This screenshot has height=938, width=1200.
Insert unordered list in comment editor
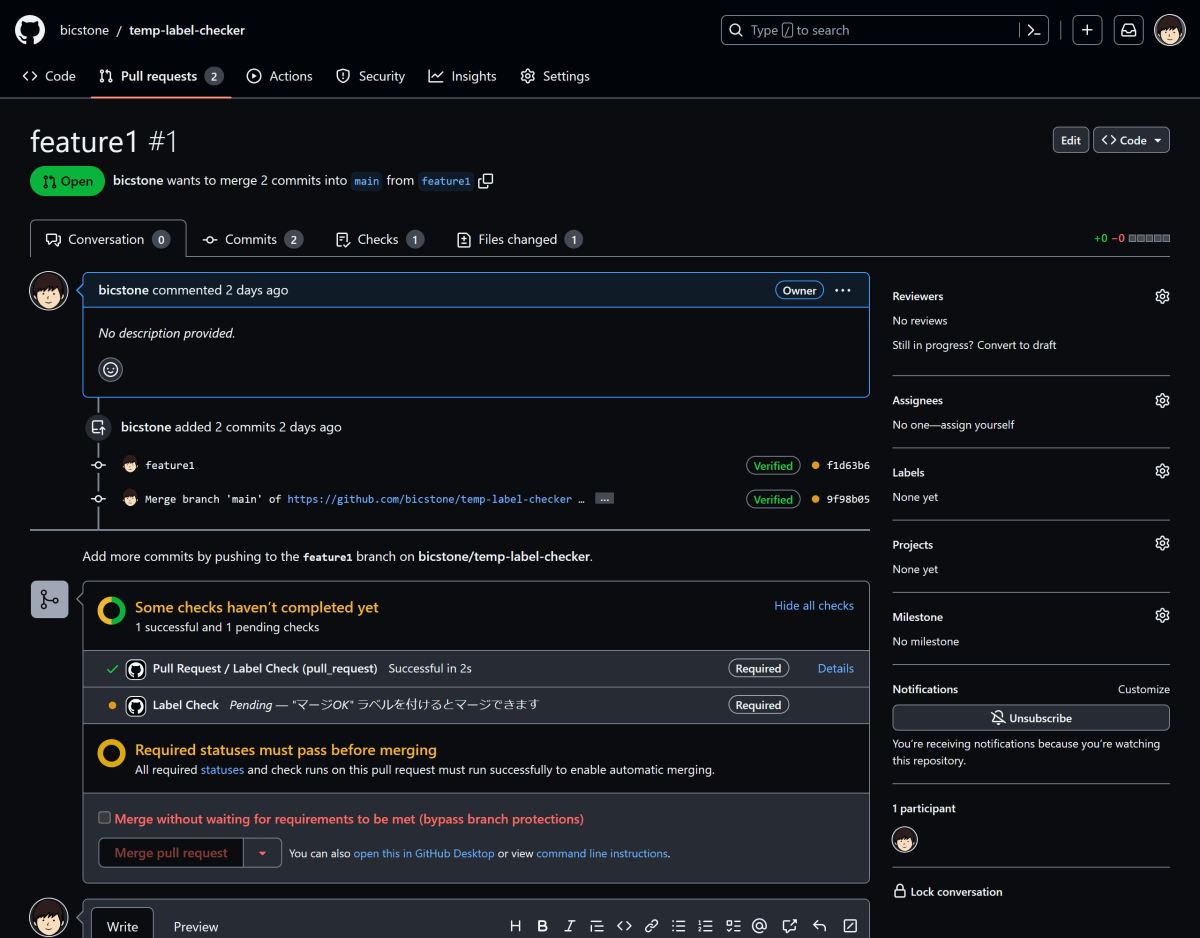pos(679,926)
